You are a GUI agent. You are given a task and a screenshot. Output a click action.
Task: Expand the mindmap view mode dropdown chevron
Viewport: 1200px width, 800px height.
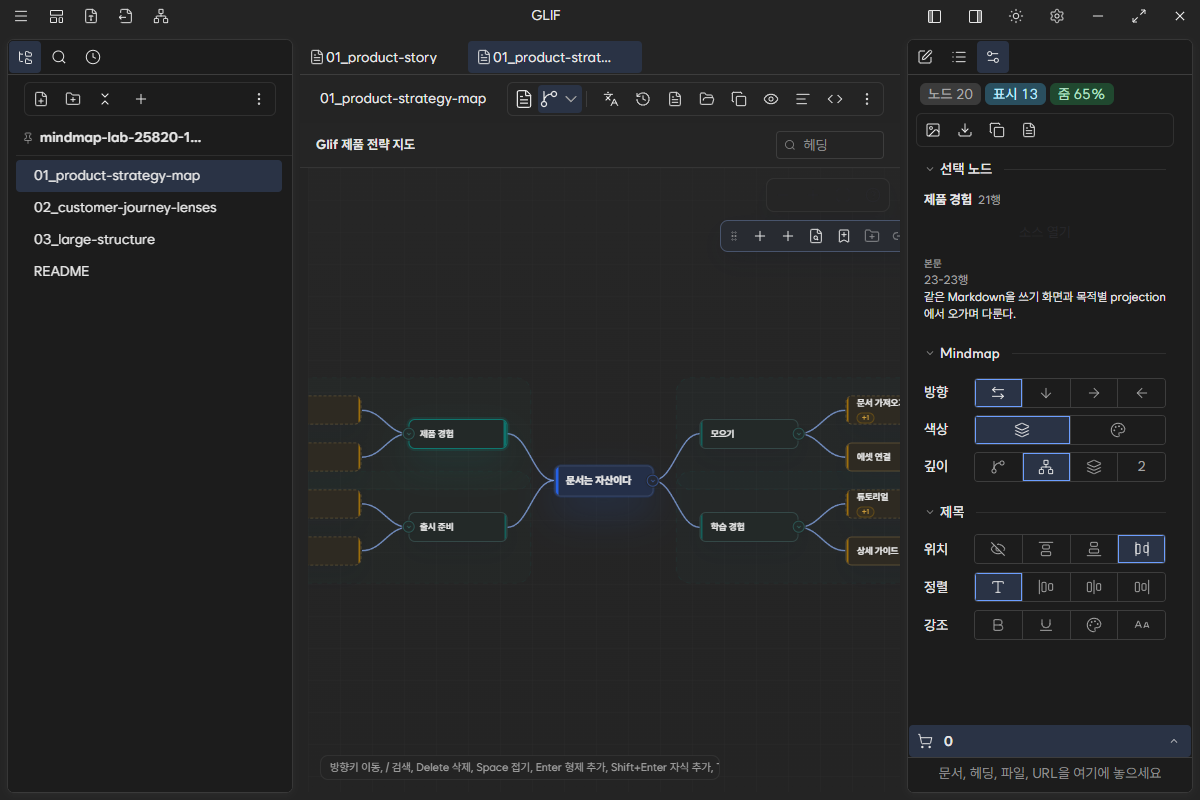[x=571, y=99]
